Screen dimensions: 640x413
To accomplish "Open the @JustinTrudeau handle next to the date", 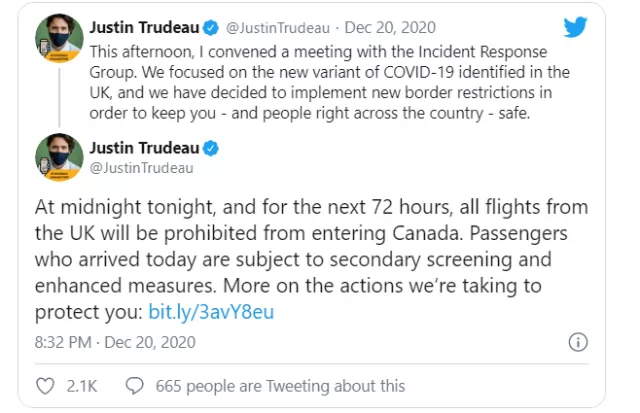I will 278,28.
